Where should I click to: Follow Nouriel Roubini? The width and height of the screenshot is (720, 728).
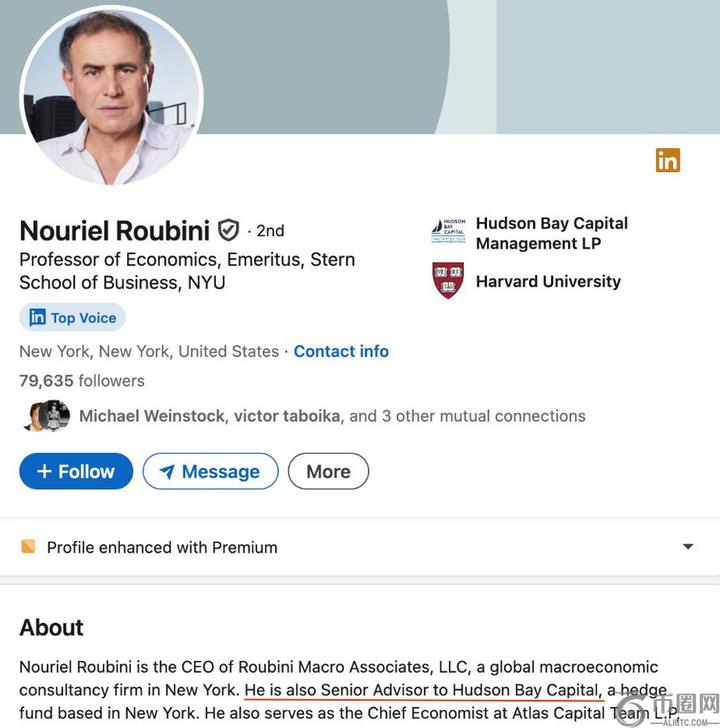point(76,472)
